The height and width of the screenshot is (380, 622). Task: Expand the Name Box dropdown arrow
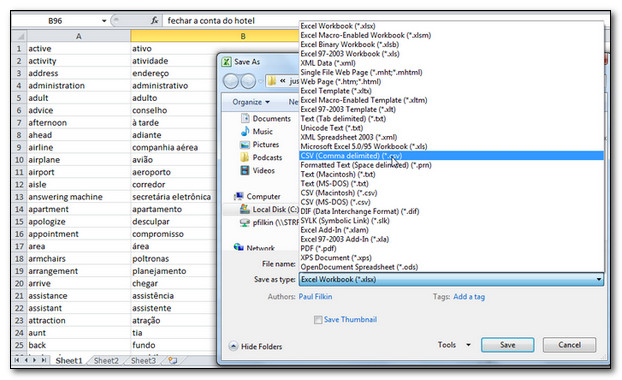(104, 21)
